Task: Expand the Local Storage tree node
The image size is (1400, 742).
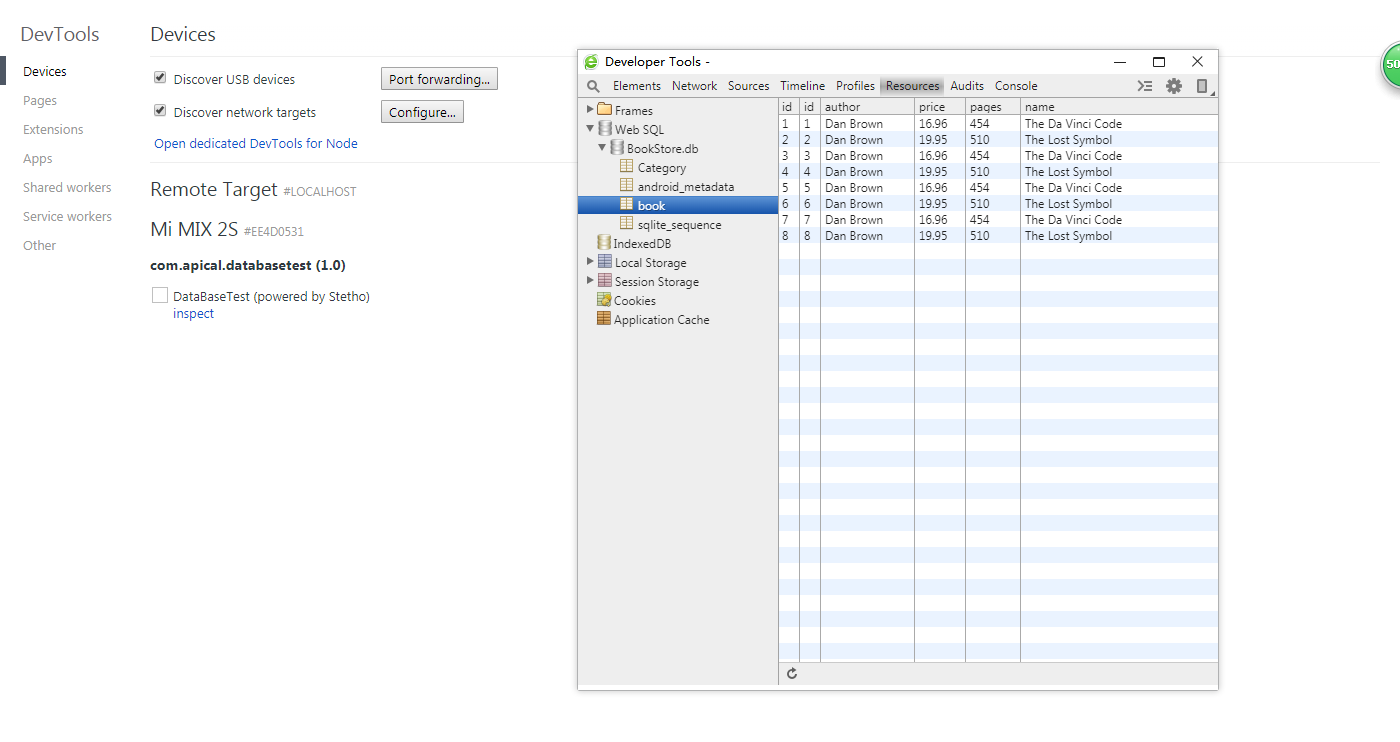Action: [590, 262]
